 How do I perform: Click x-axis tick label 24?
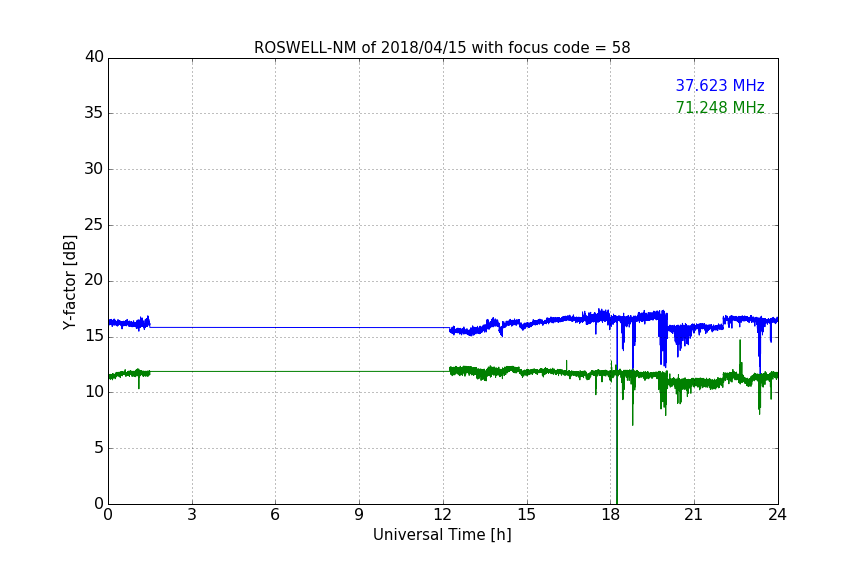pos(777,515)
